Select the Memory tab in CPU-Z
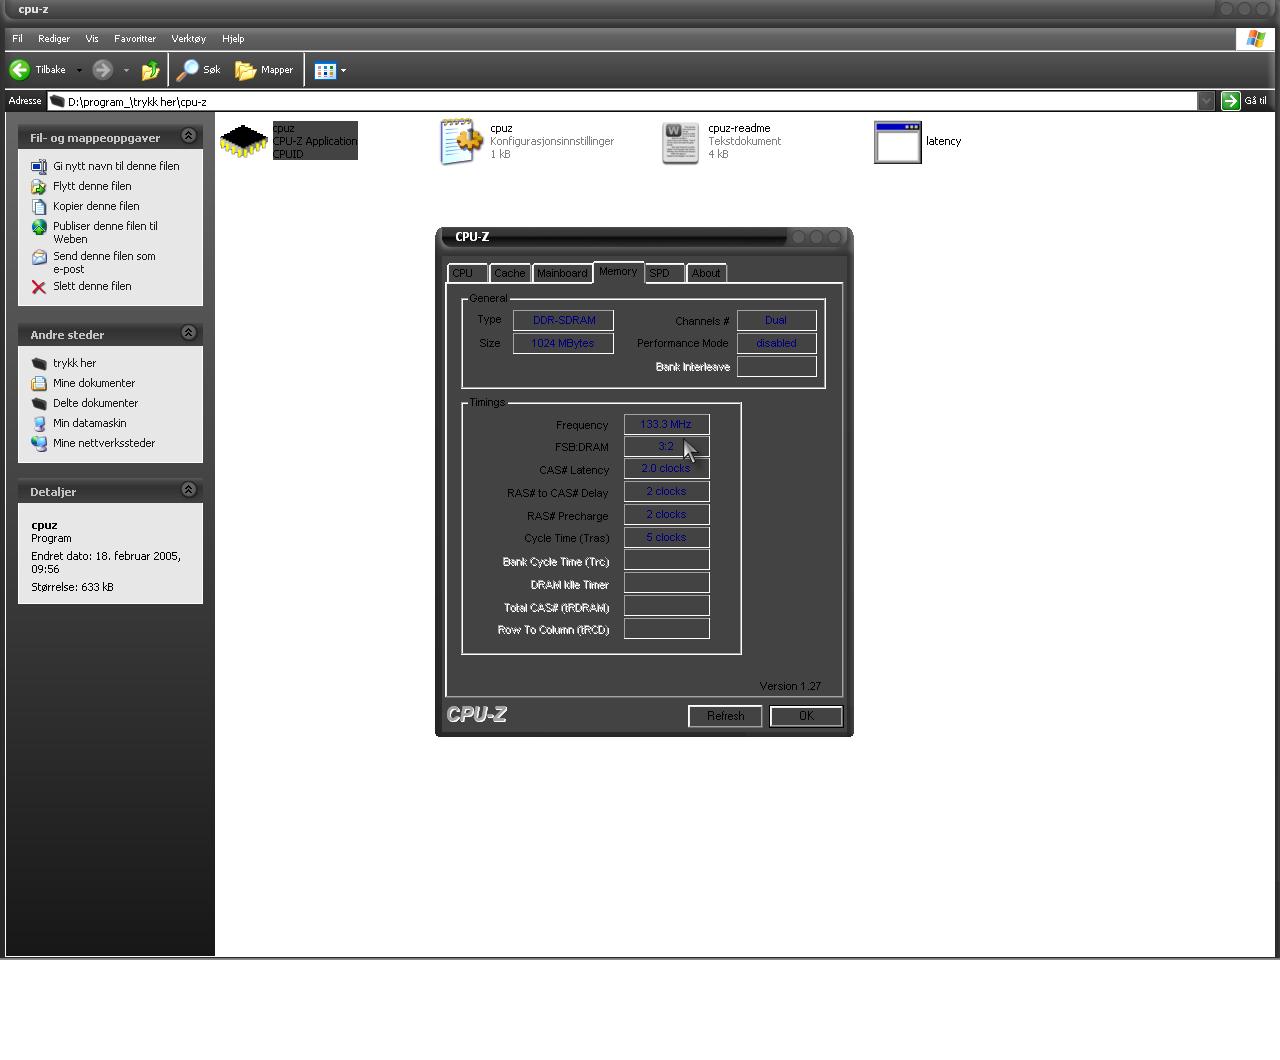This screenshot has height=1060, width=1280. click(x=618, y=272)
